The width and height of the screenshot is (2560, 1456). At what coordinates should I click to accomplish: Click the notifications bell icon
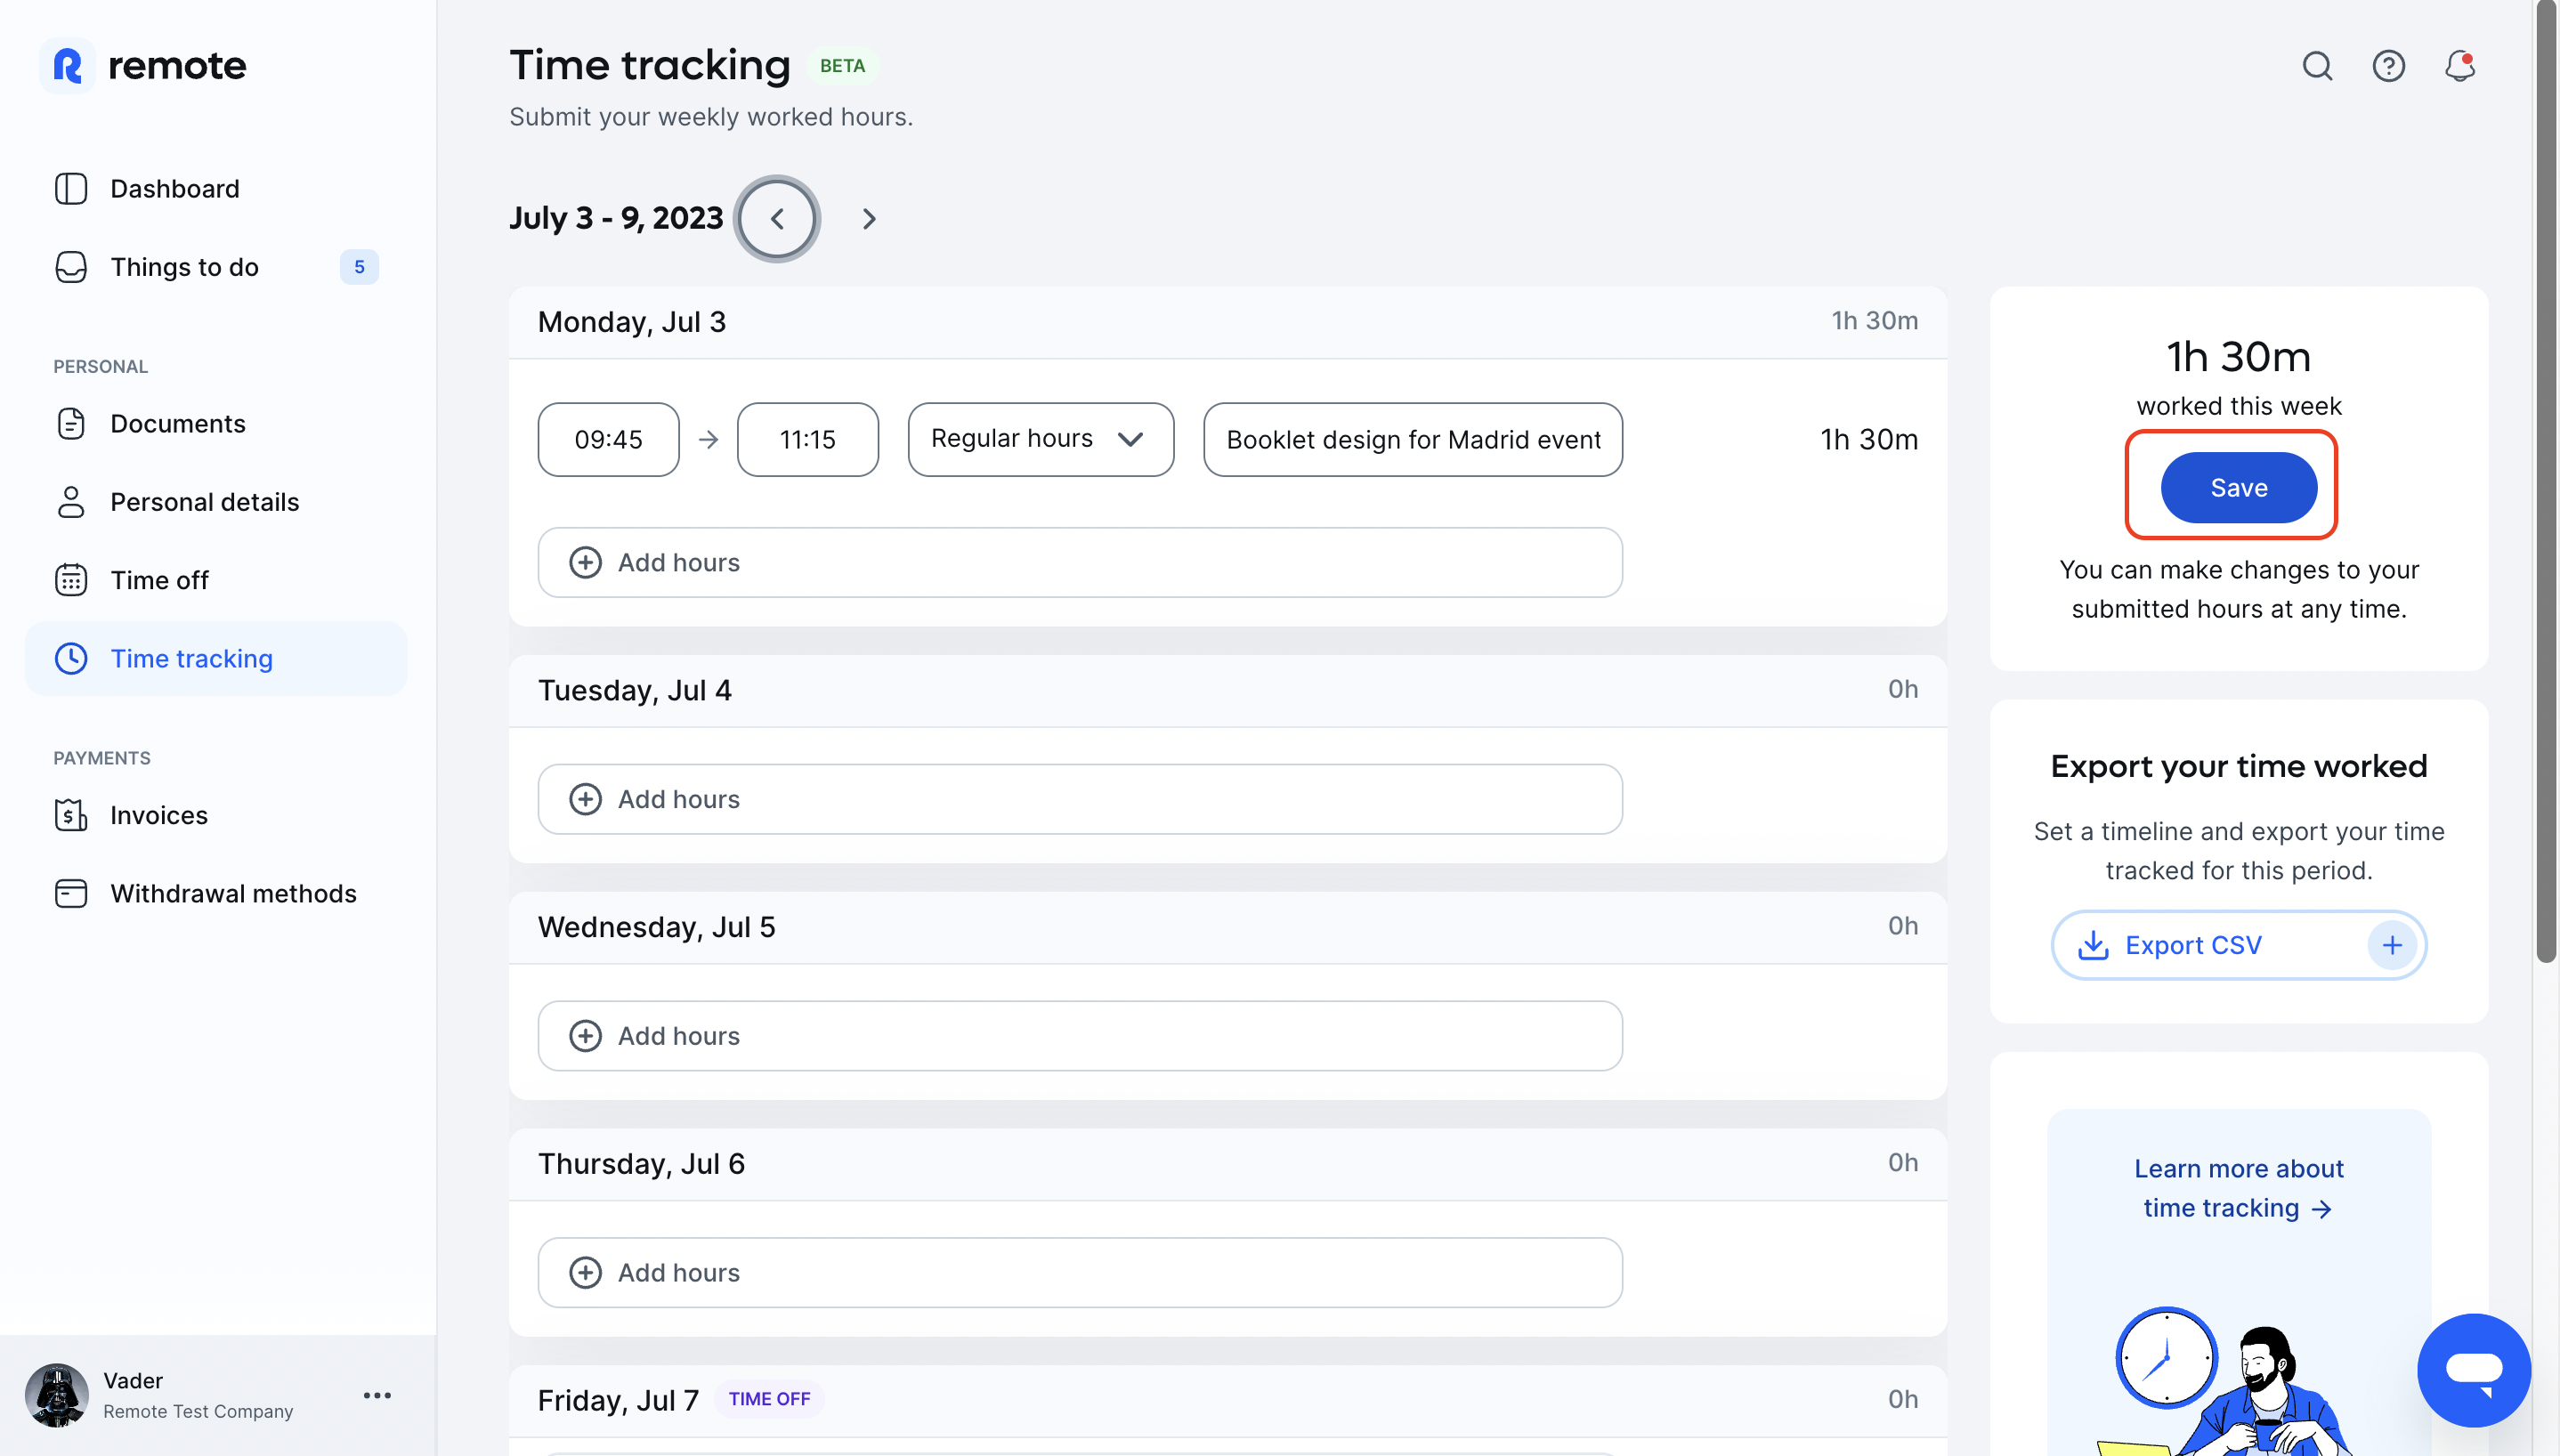tap(2459, 66)
